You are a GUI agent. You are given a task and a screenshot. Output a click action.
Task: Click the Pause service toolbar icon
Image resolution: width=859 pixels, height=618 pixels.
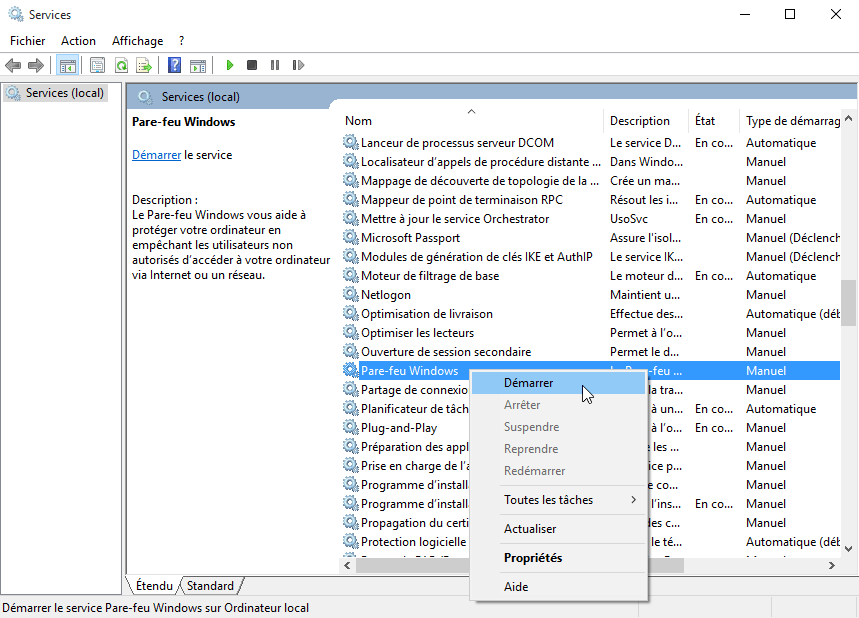coord(275,65)
